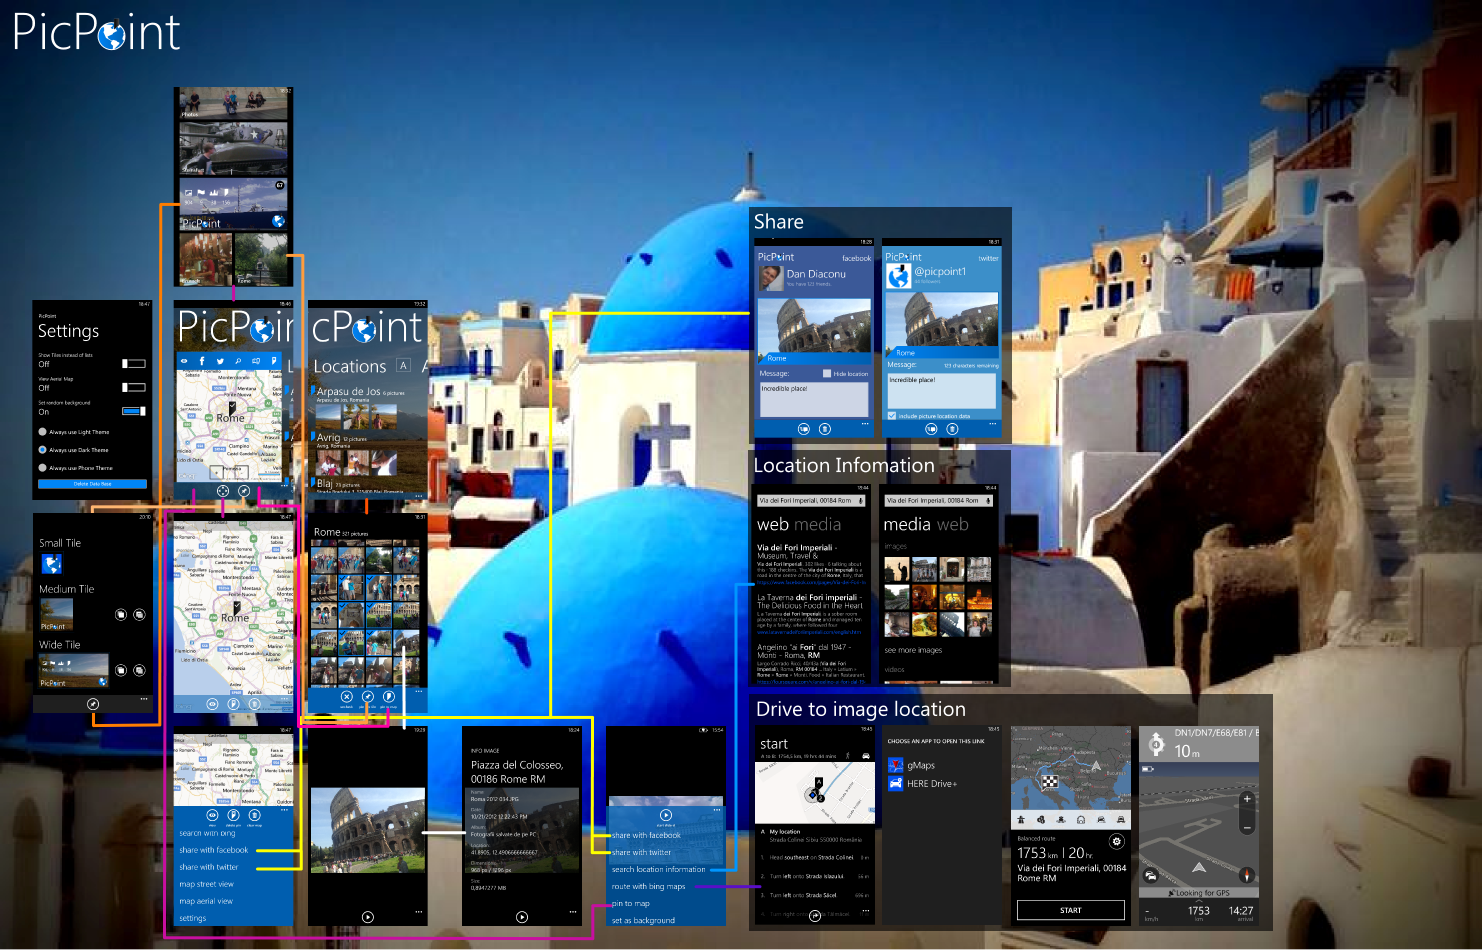Open the gMaps app icon
1483x950 pixels.
(x=895, y=765)
